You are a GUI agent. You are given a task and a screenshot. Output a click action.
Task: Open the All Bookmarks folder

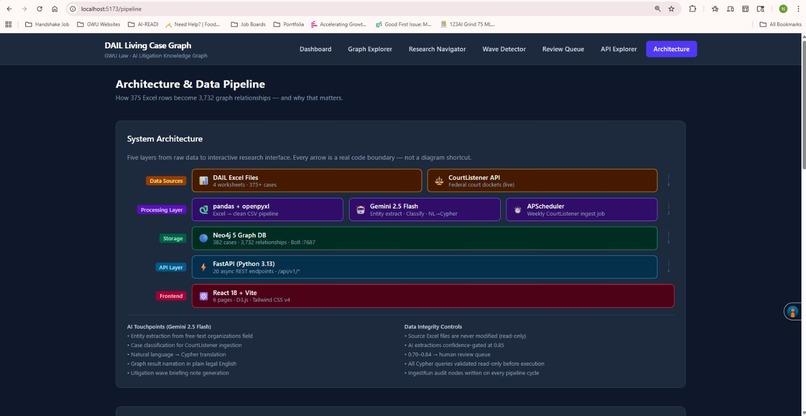tap(780, 24)
